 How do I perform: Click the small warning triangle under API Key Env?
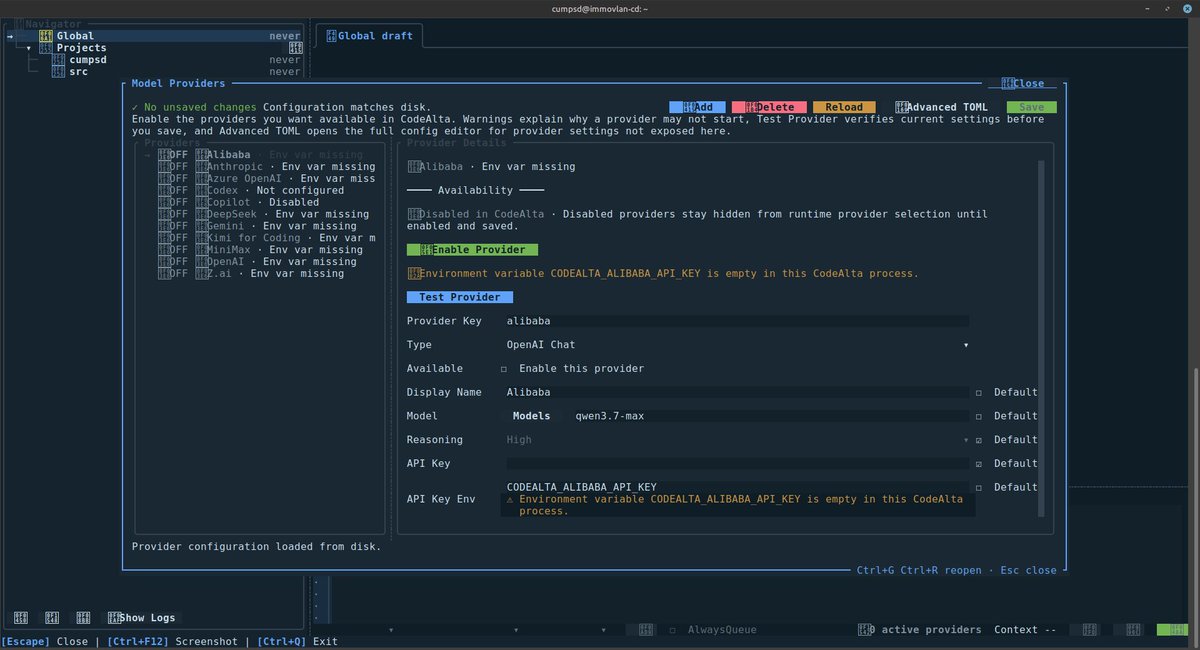coord(510,498)
